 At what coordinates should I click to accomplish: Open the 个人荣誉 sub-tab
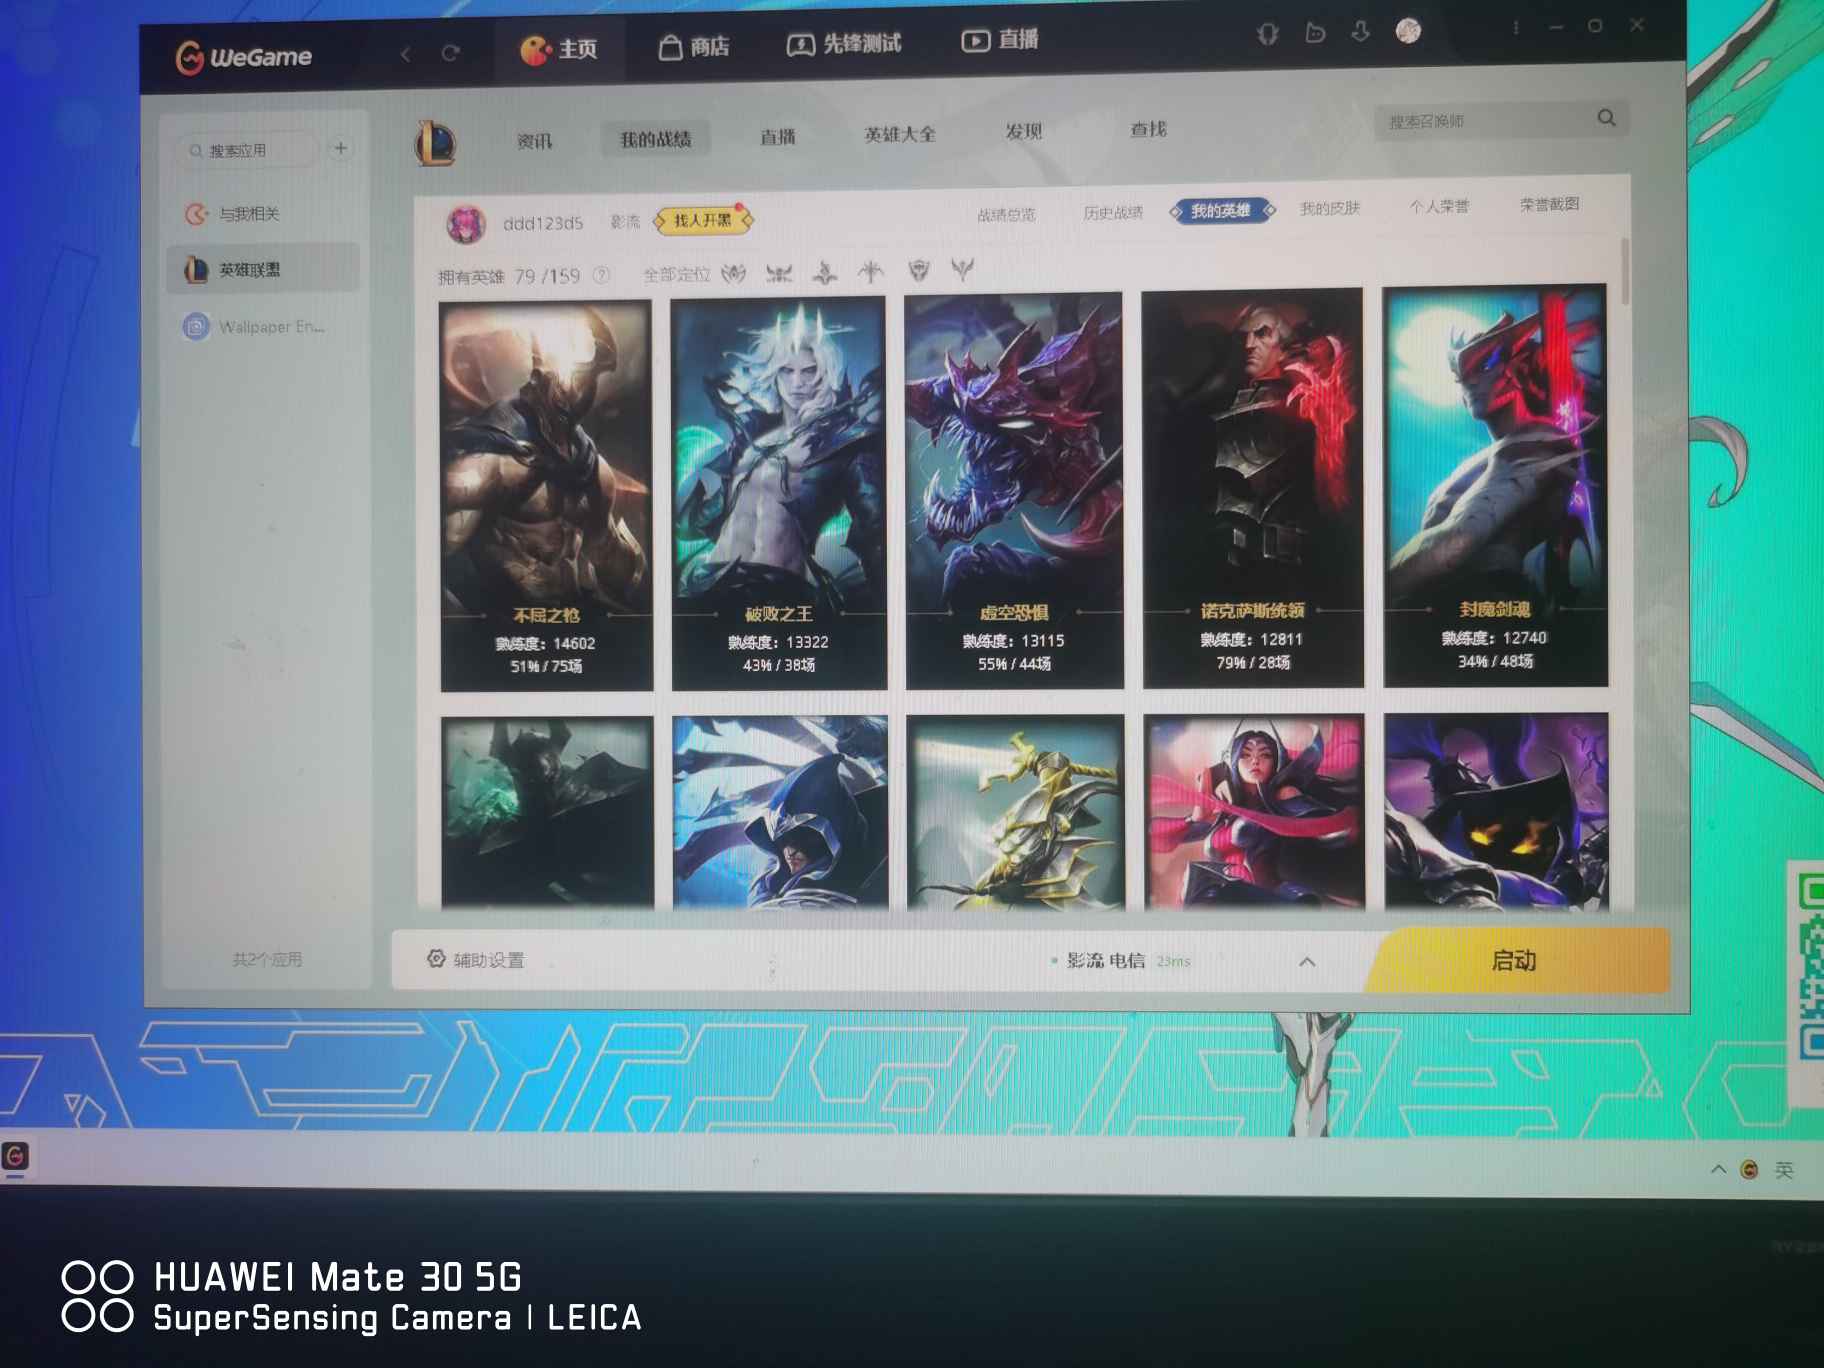(x=1439, y=206)
